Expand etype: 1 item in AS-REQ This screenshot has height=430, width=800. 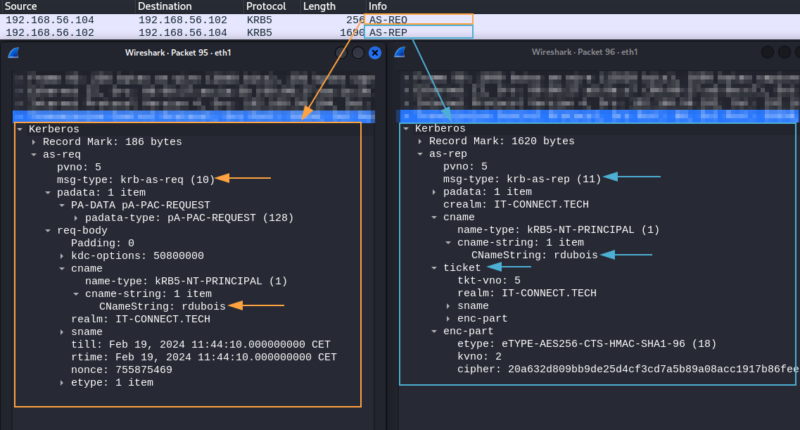point(61,382)
